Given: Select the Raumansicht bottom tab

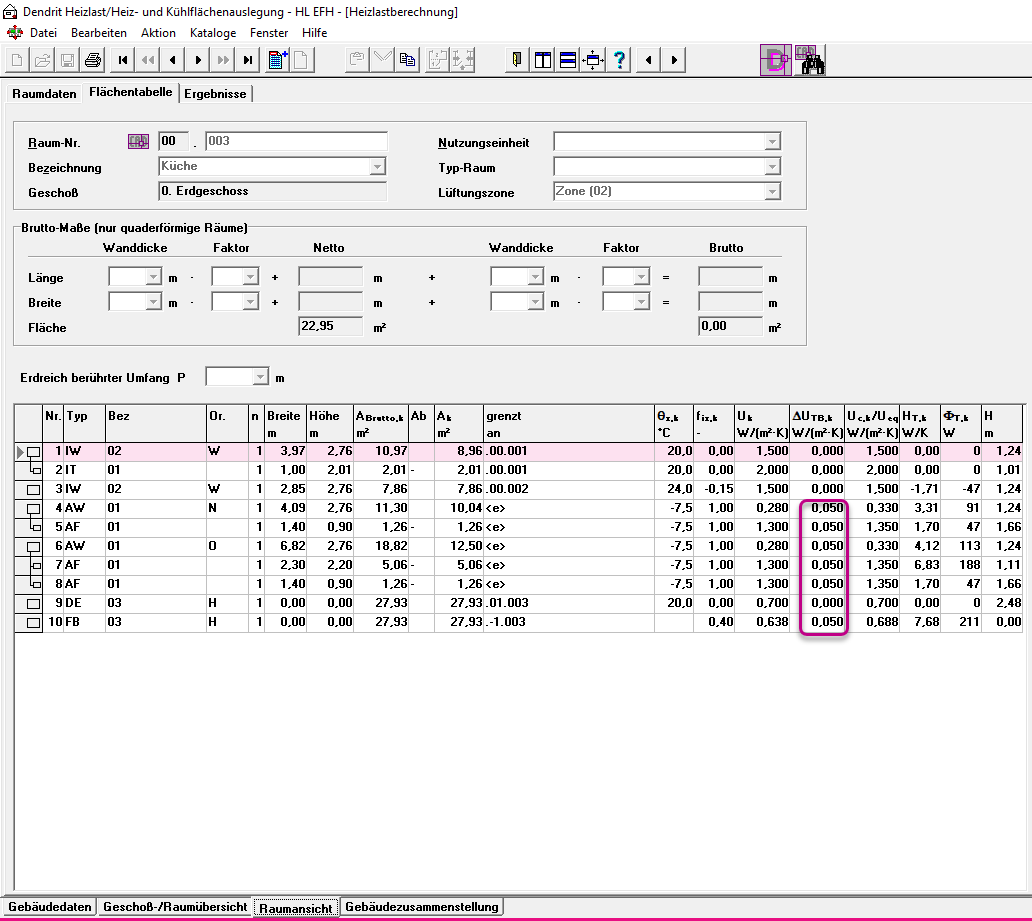Looking at the screenshot, I should pyautogui.click(x=296, y=908).
